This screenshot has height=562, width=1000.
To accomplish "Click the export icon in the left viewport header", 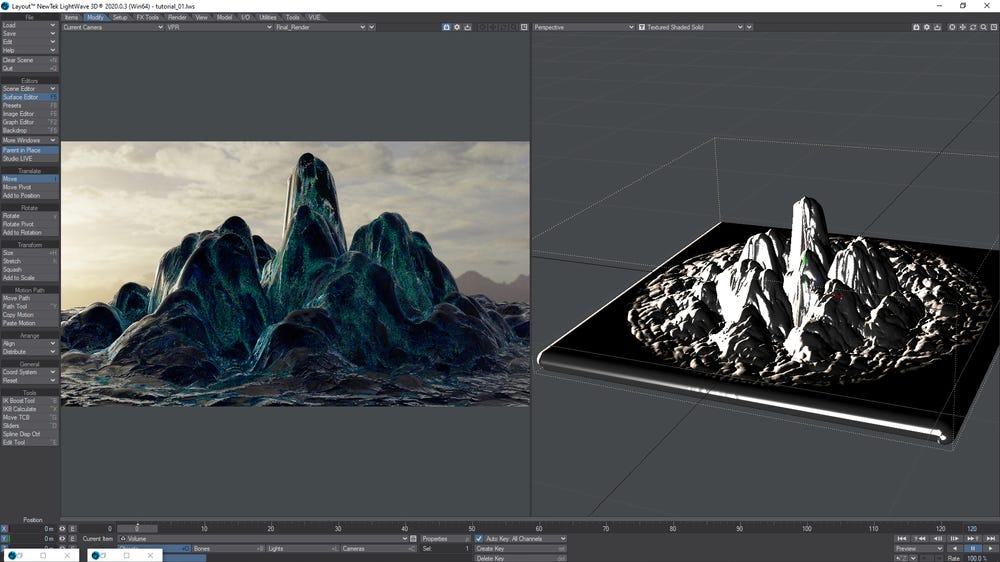I will click(467, 27).
